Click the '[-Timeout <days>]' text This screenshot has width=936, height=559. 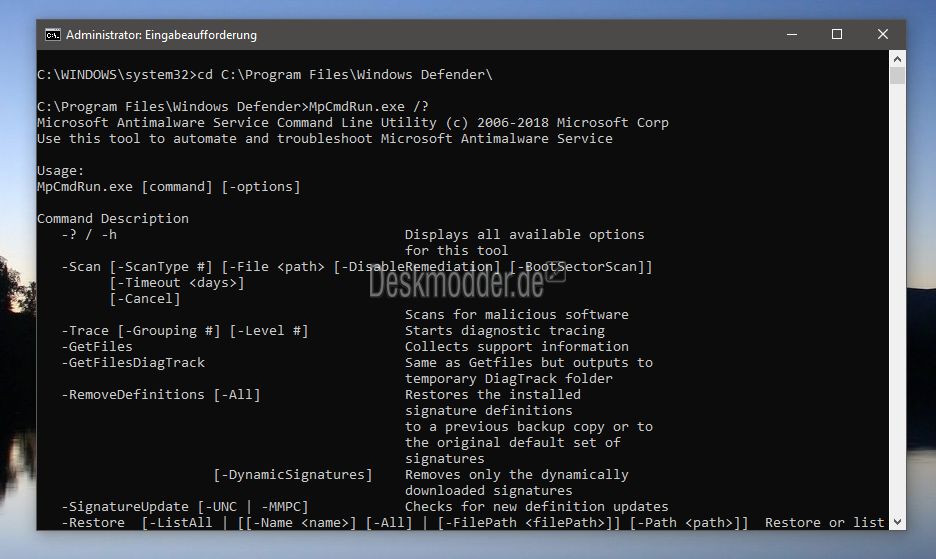pos(177,282)
